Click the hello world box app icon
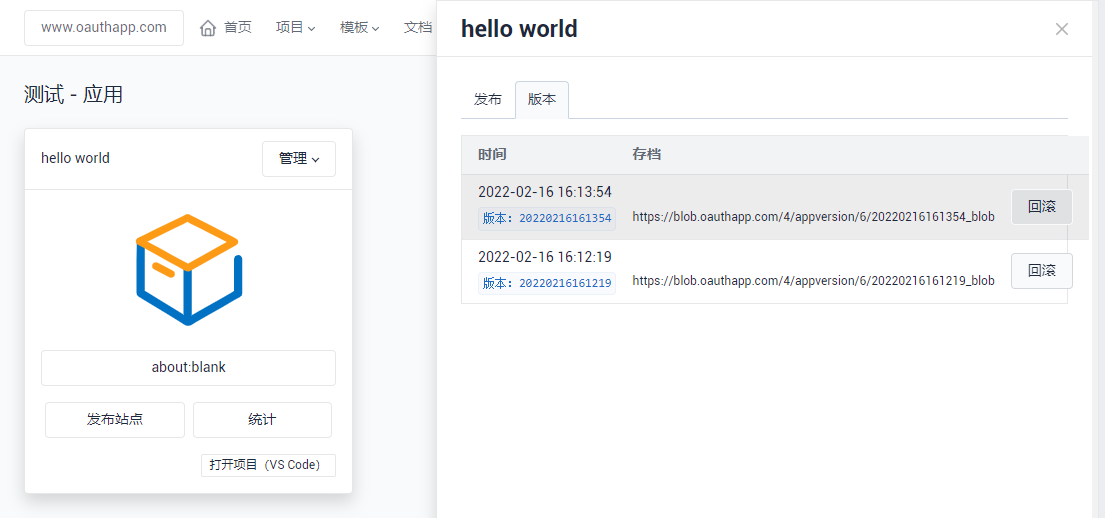 (x=189, y=270)
